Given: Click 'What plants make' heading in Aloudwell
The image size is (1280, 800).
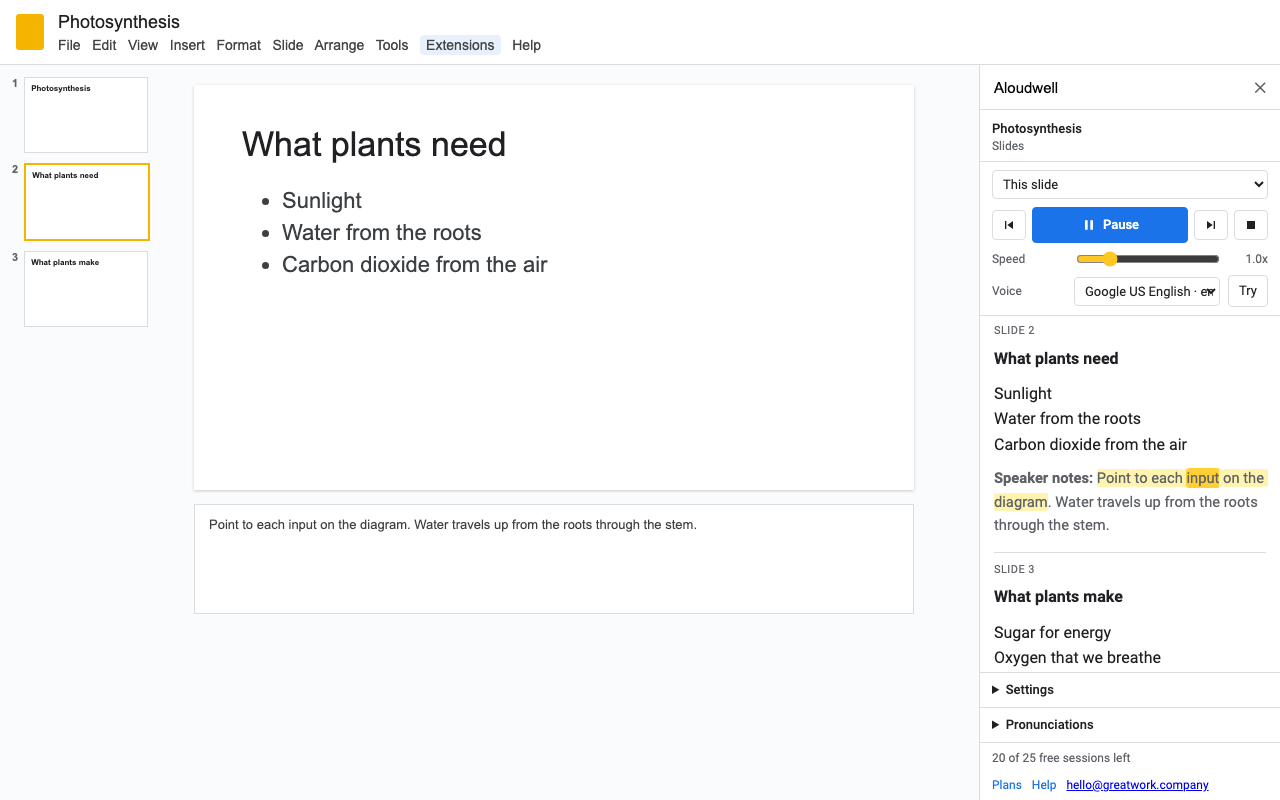Looking at the screenshot, I should click(x=1058, y=597).
